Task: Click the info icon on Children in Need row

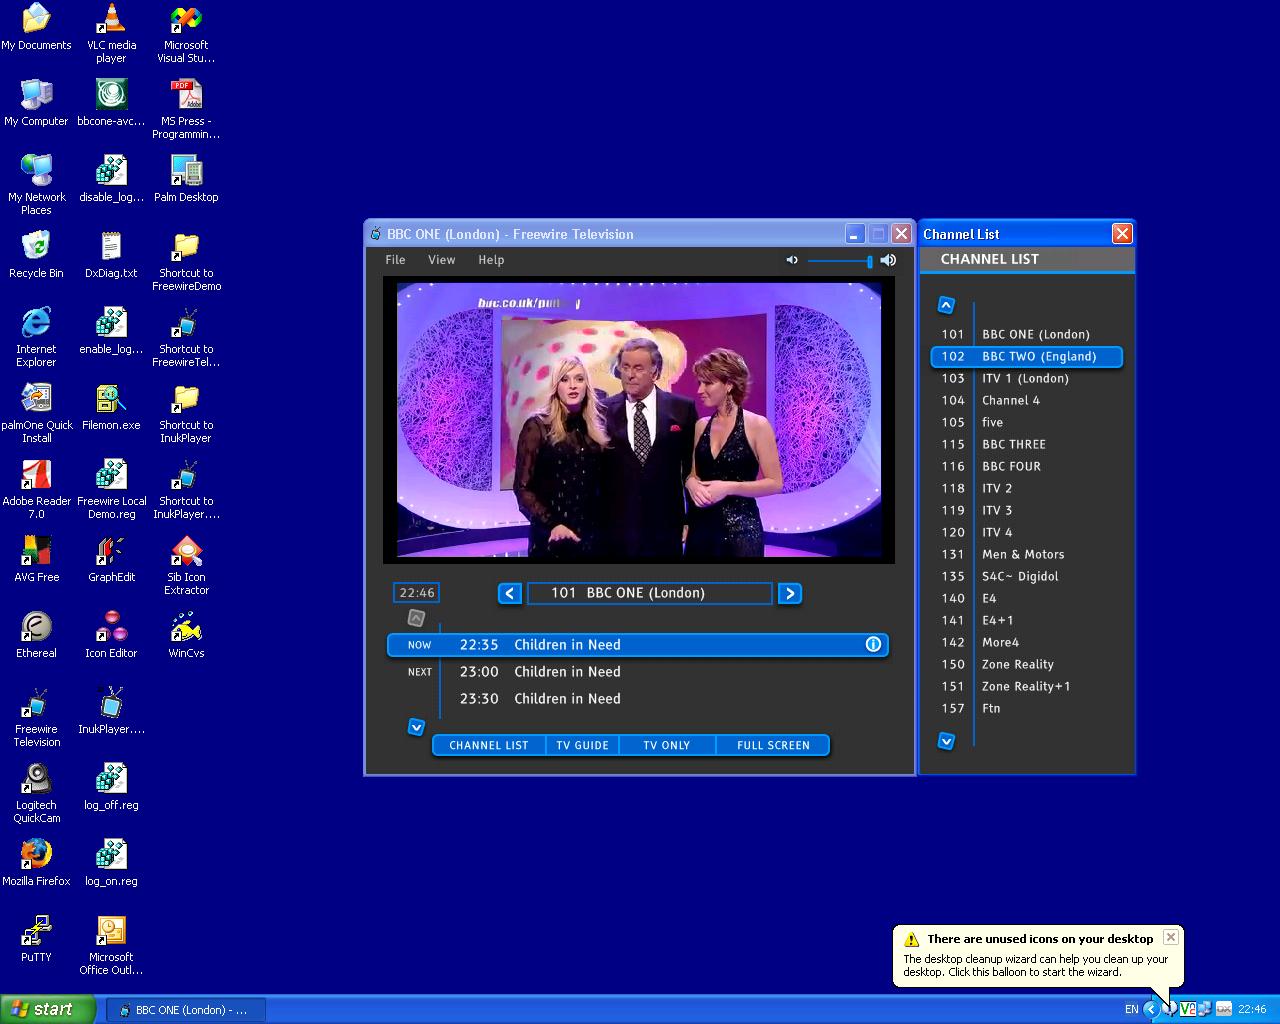Action: pos(873,645)
